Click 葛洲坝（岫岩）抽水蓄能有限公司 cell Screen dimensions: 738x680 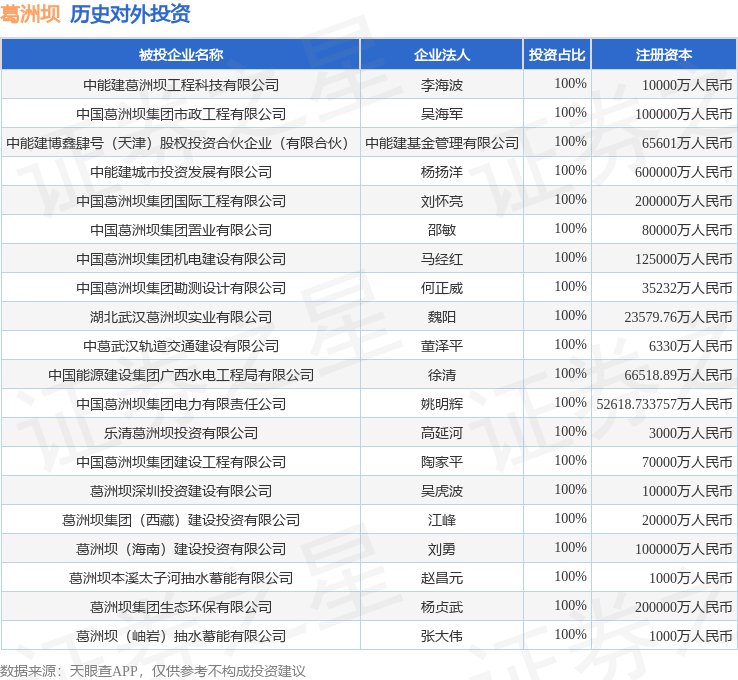coord(181,636)
